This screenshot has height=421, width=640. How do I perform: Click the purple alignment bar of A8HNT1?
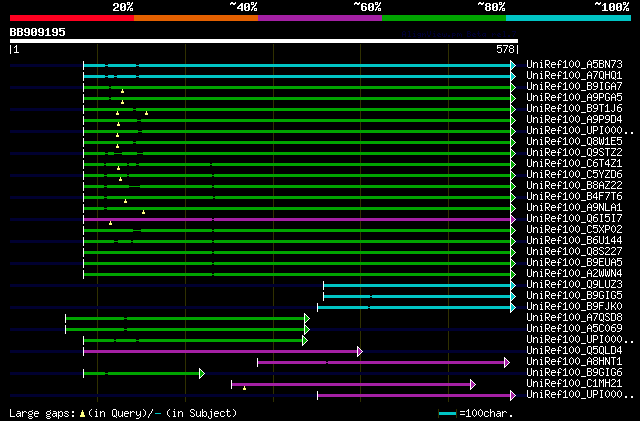[381, 362]
